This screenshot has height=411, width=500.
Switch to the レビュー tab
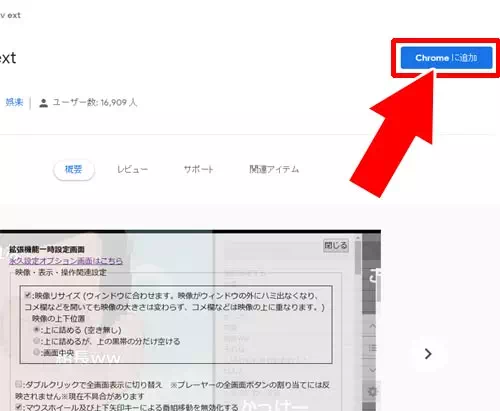tap(132, 169)
